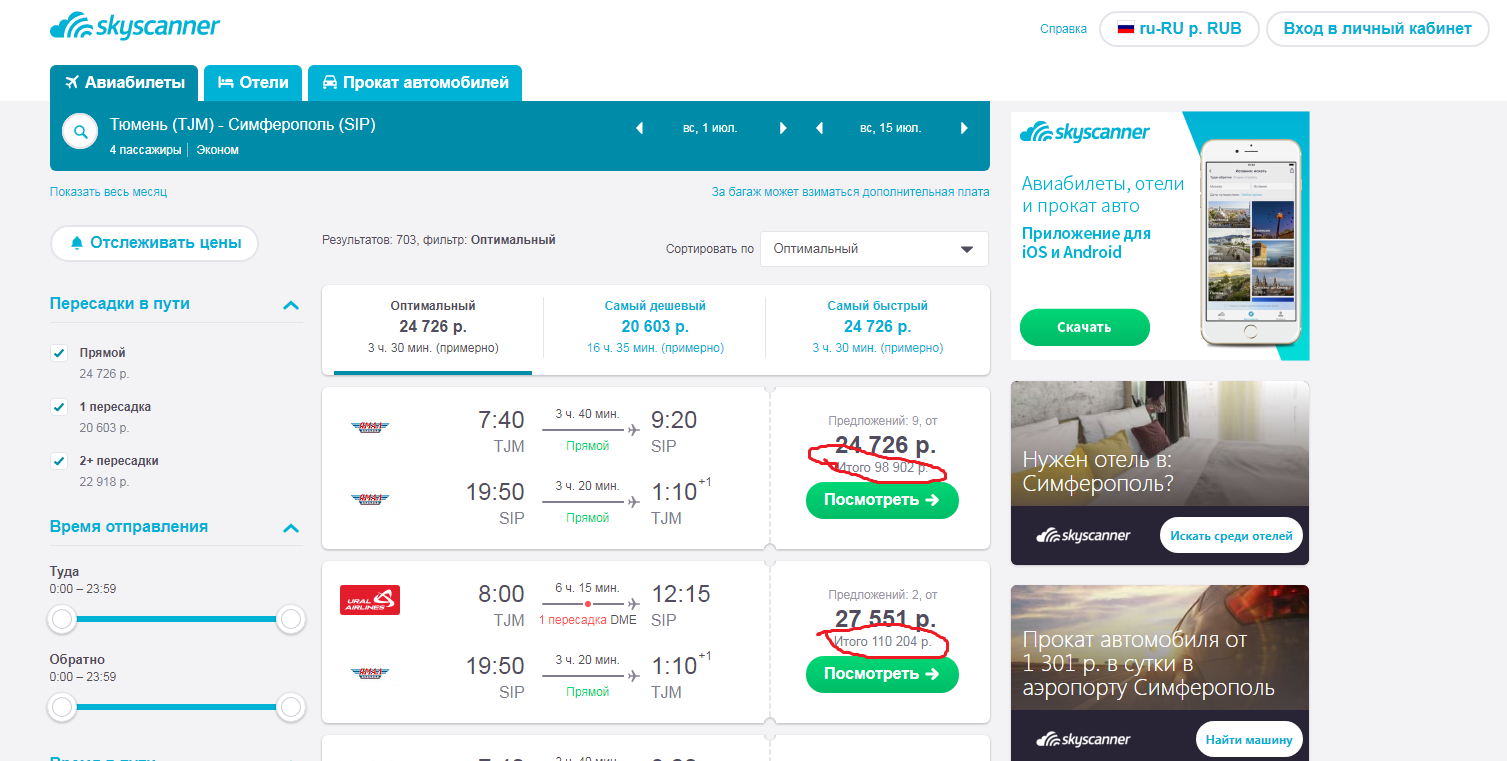Screen dimensions: 1507x761
Task: Click the Итого 98 902 р. total
Action: (x=882, y=467)
